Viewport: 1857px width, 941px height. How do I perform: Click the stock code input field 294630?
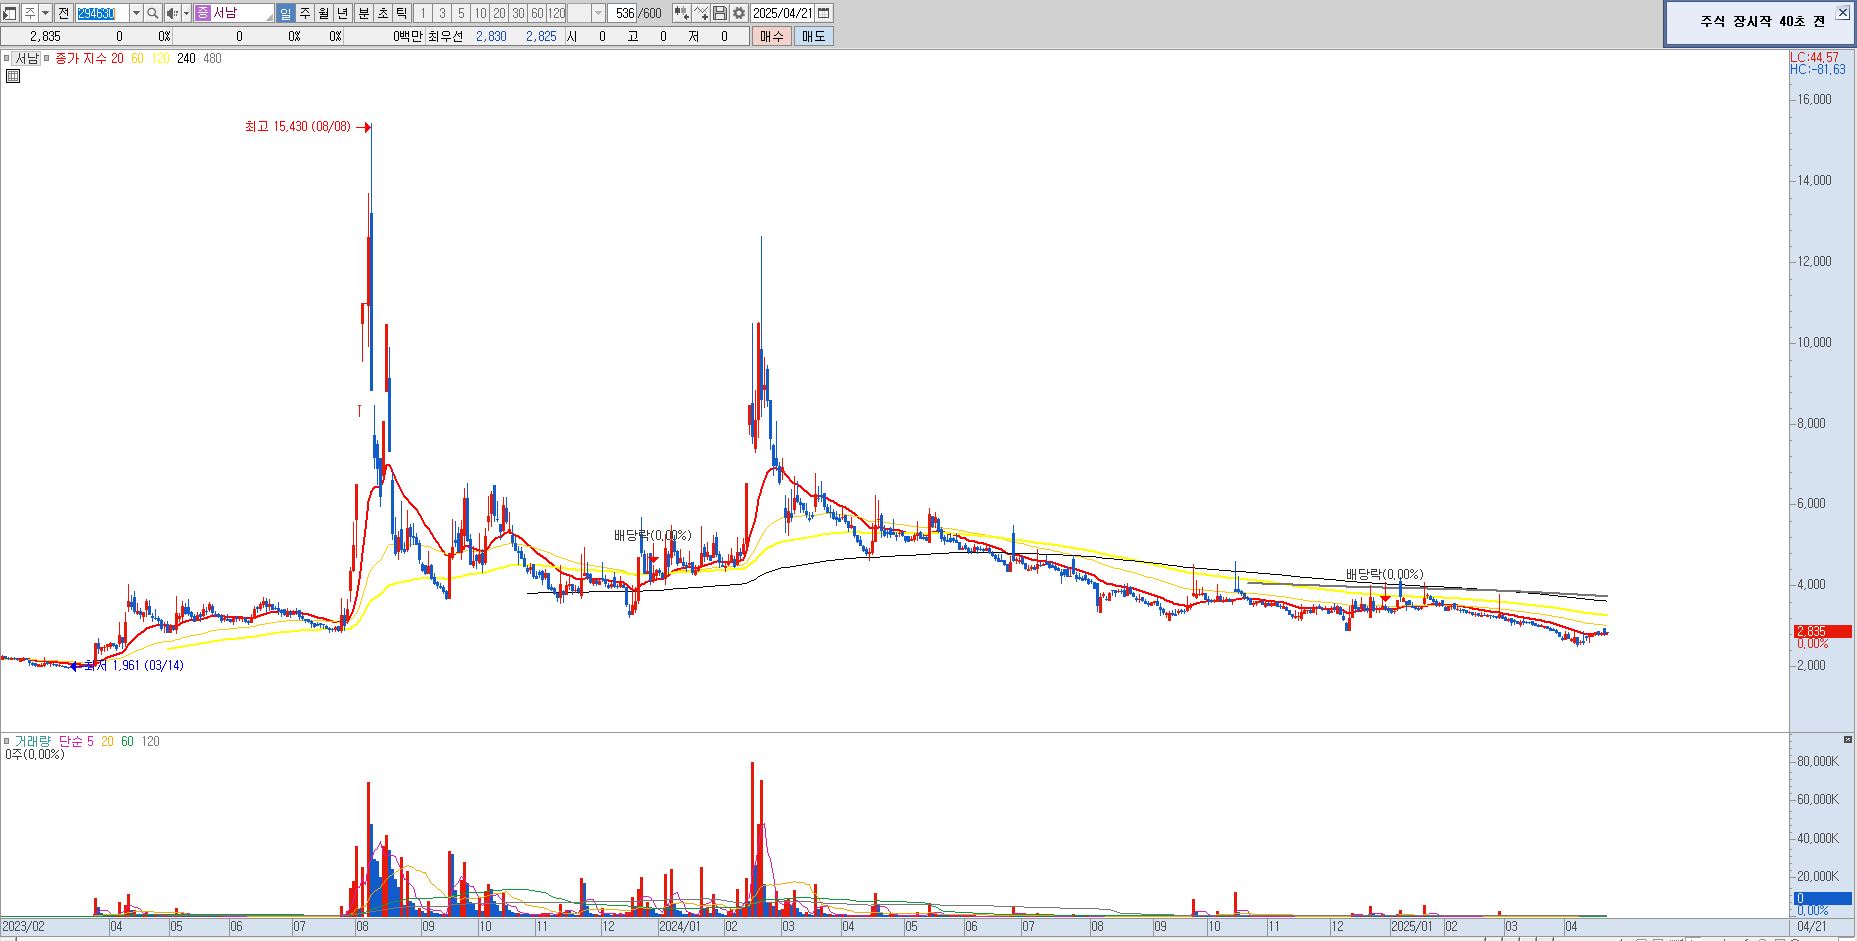103,13
